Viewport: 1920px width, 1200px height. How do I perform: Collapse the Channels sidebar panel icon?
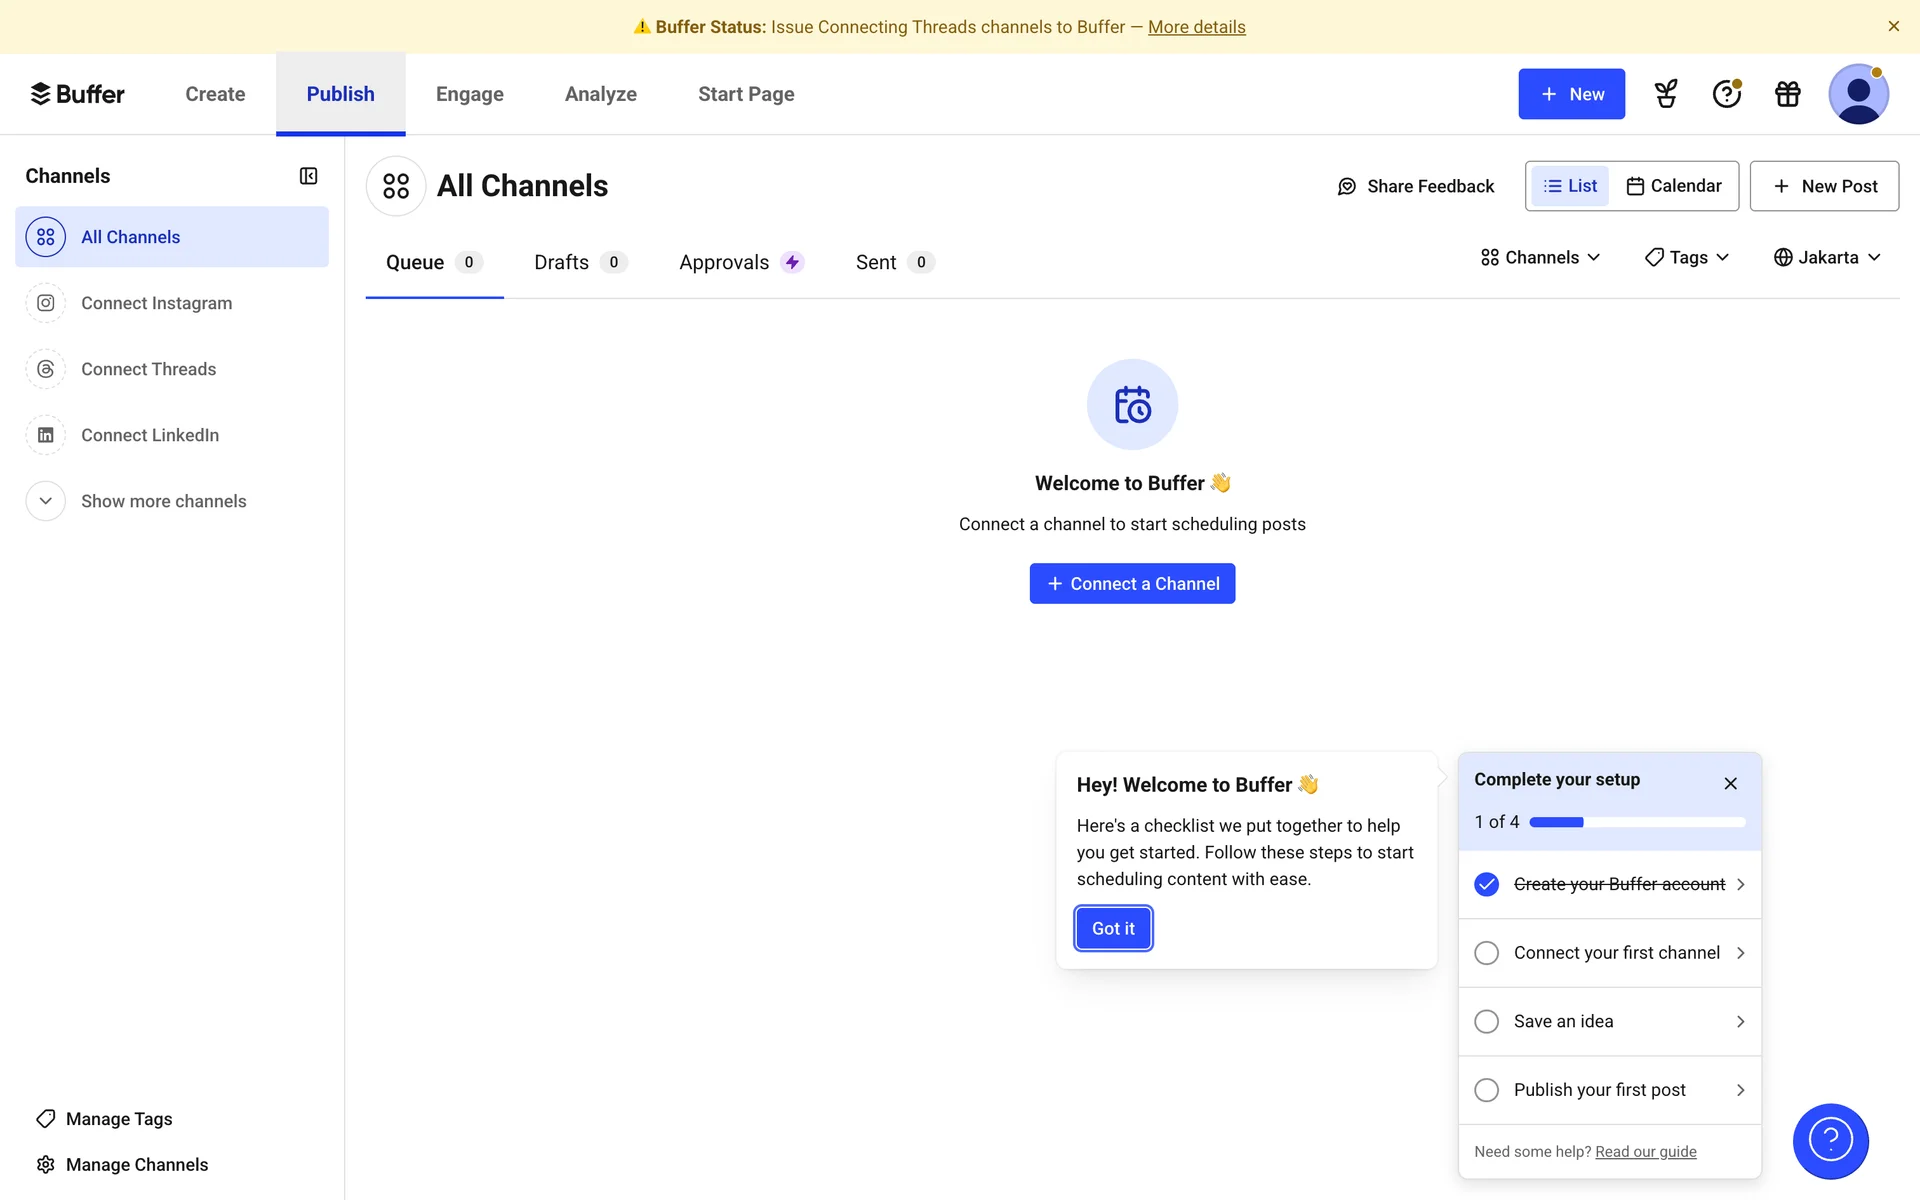tap(308, 176)
